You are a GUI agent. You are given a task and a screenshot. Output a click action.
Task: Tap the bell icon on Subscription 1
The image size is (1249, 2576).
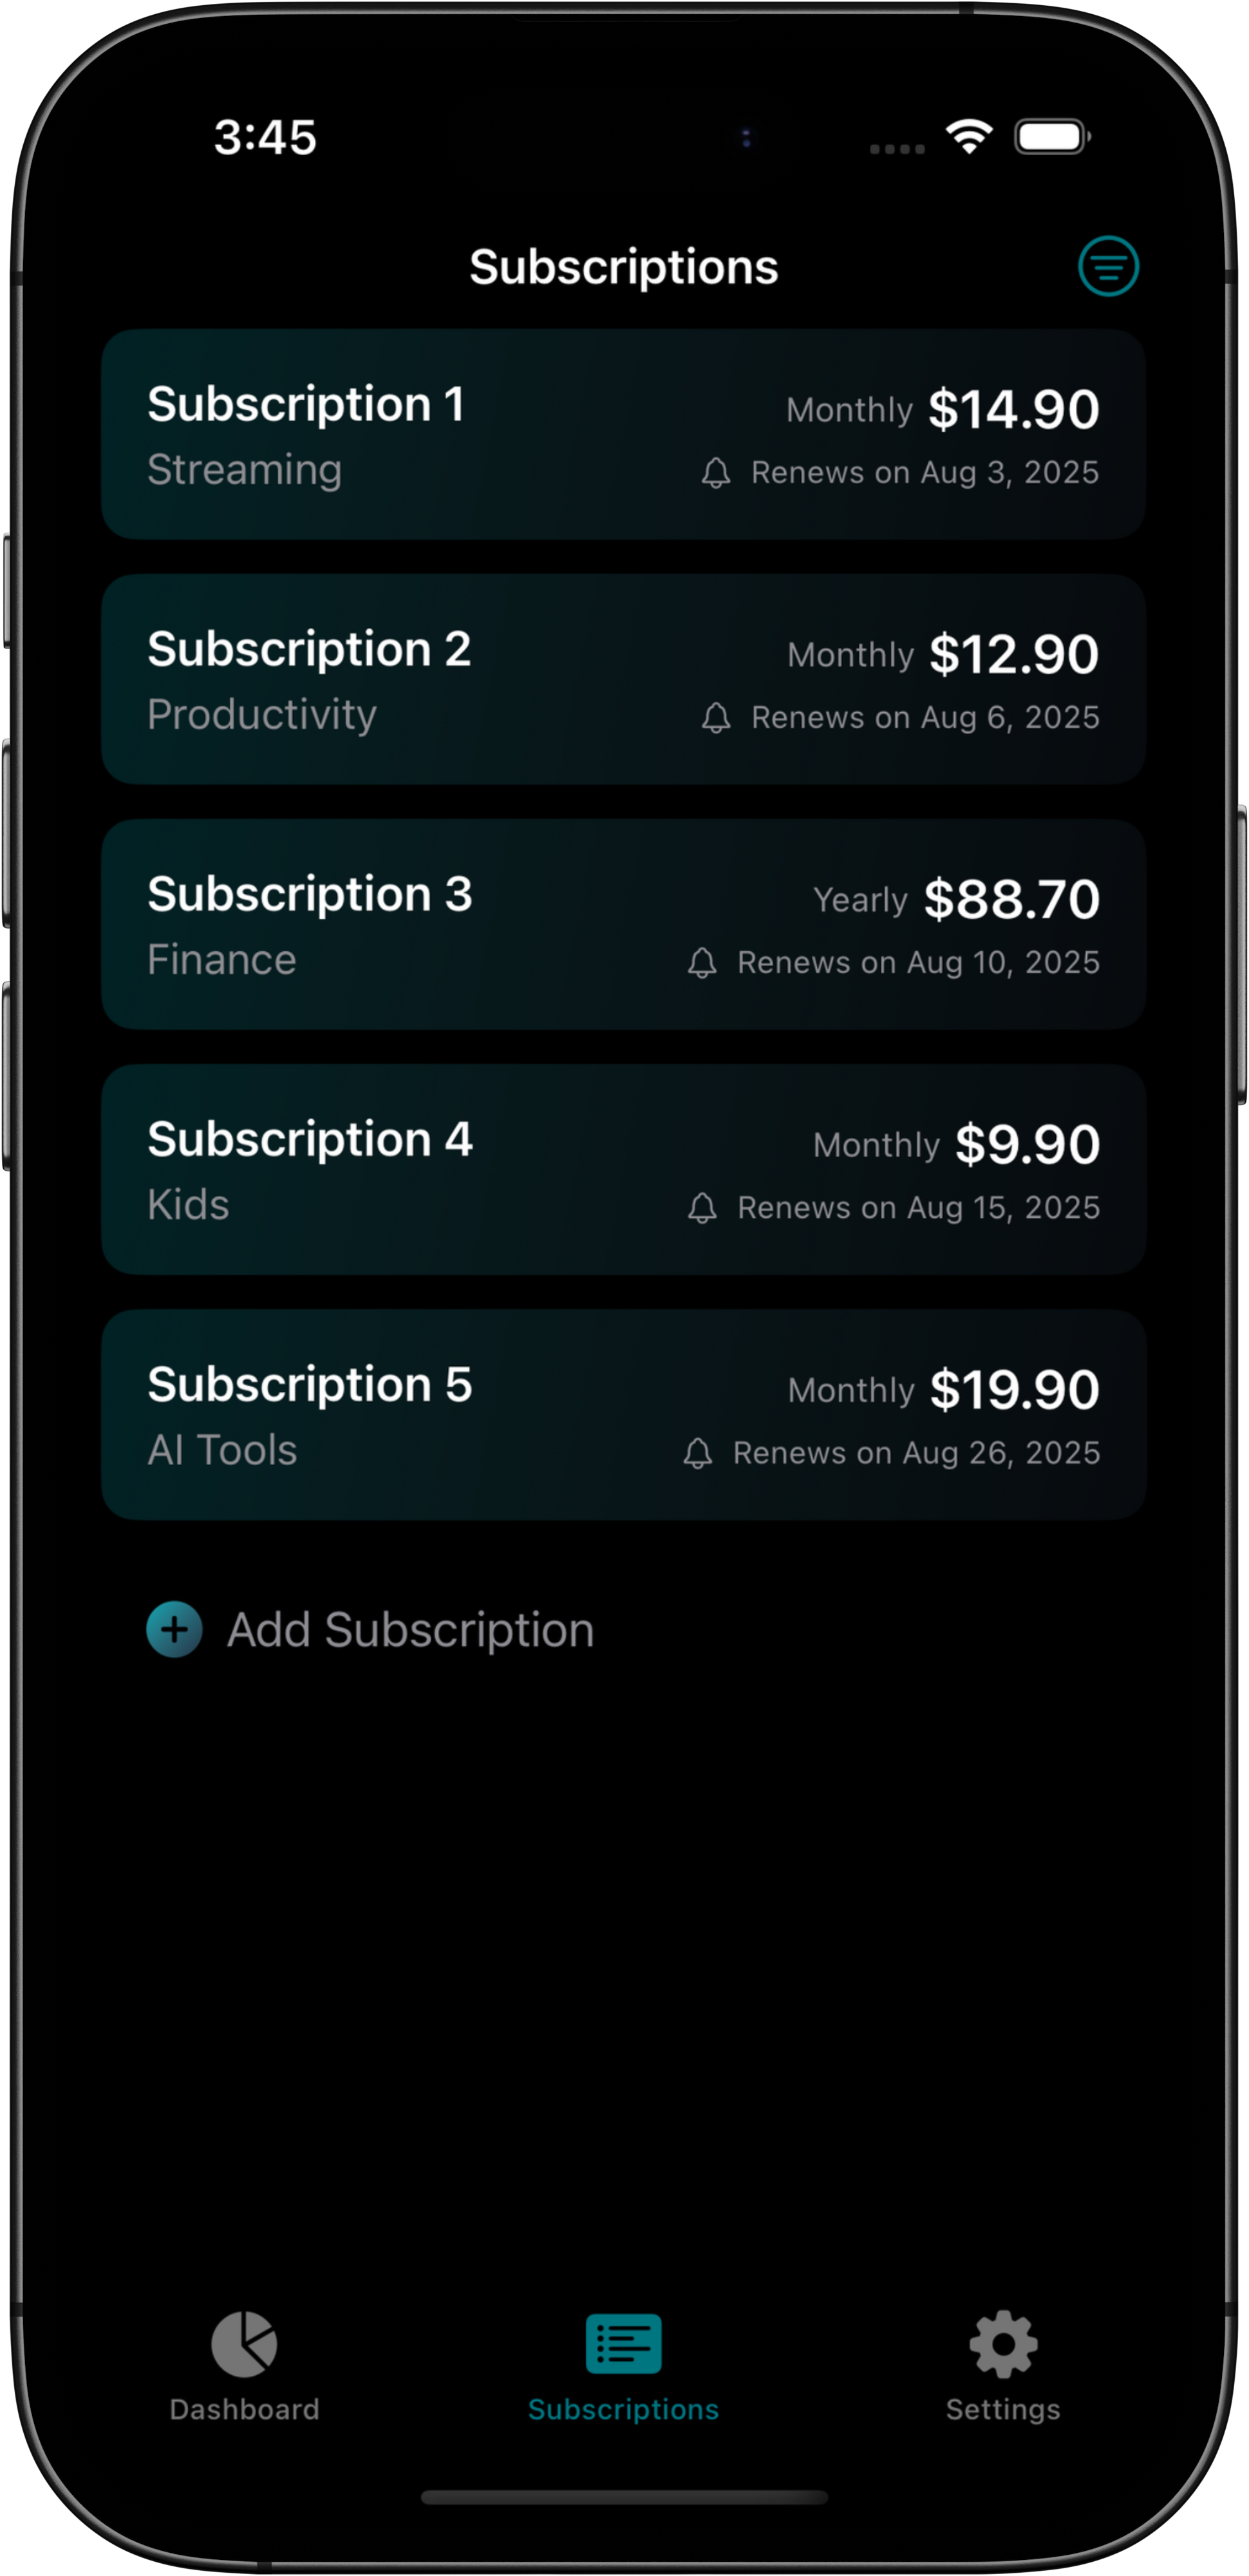(716, 473)
